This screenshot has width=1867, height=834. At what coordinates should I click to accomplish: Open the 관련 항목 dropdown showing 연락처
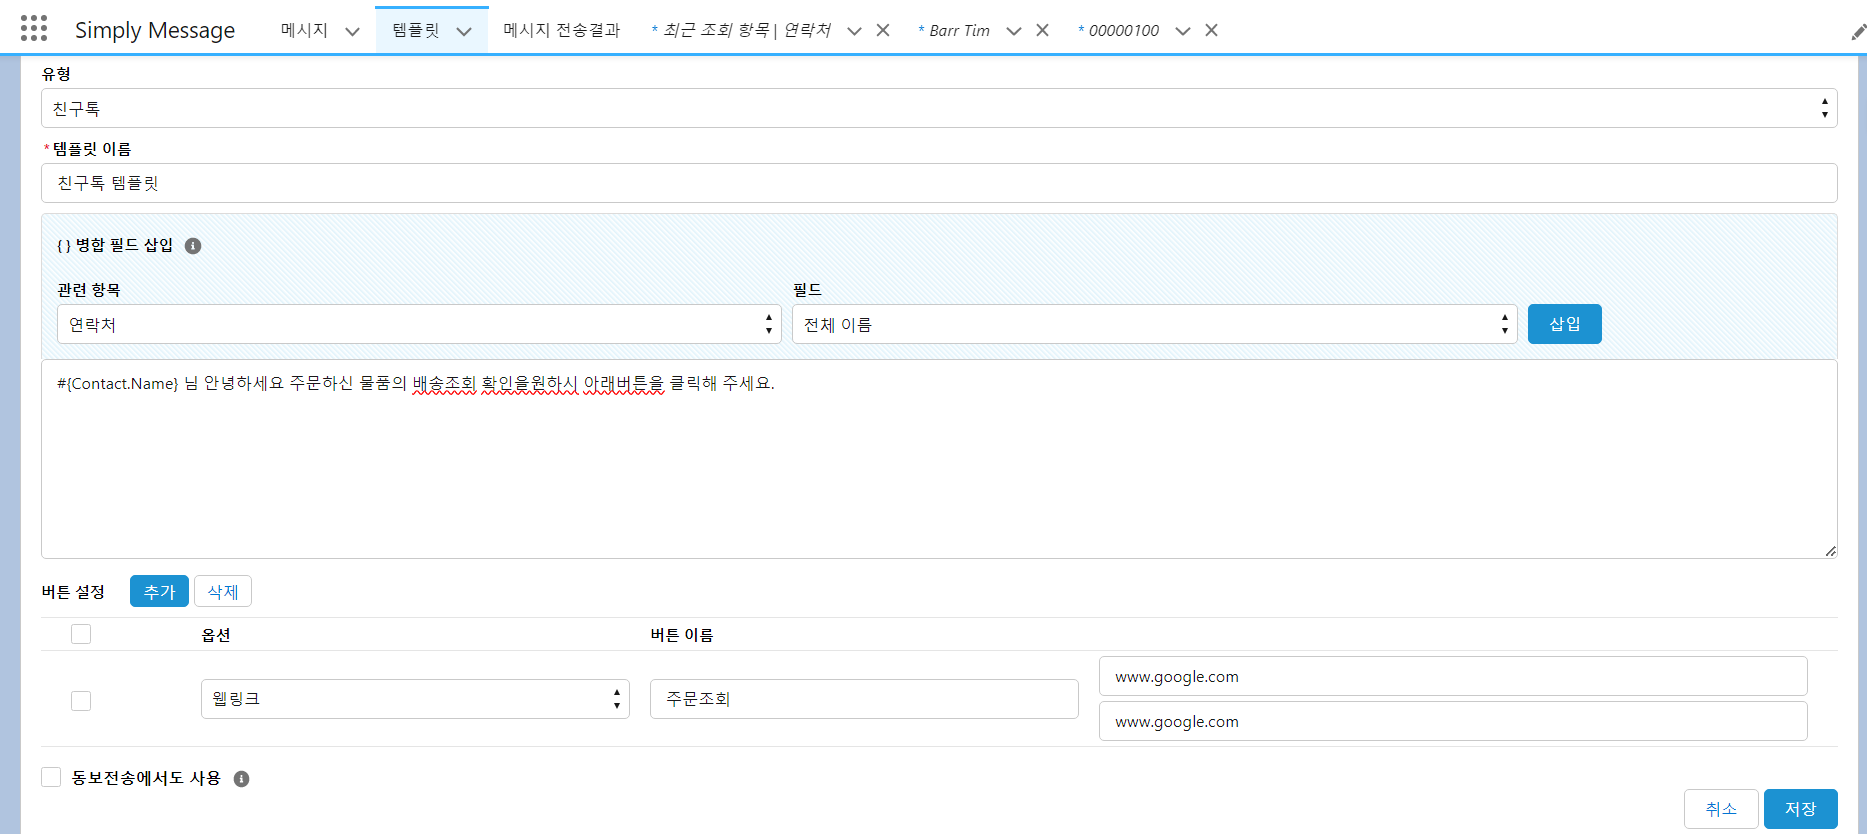click(418, 324)
